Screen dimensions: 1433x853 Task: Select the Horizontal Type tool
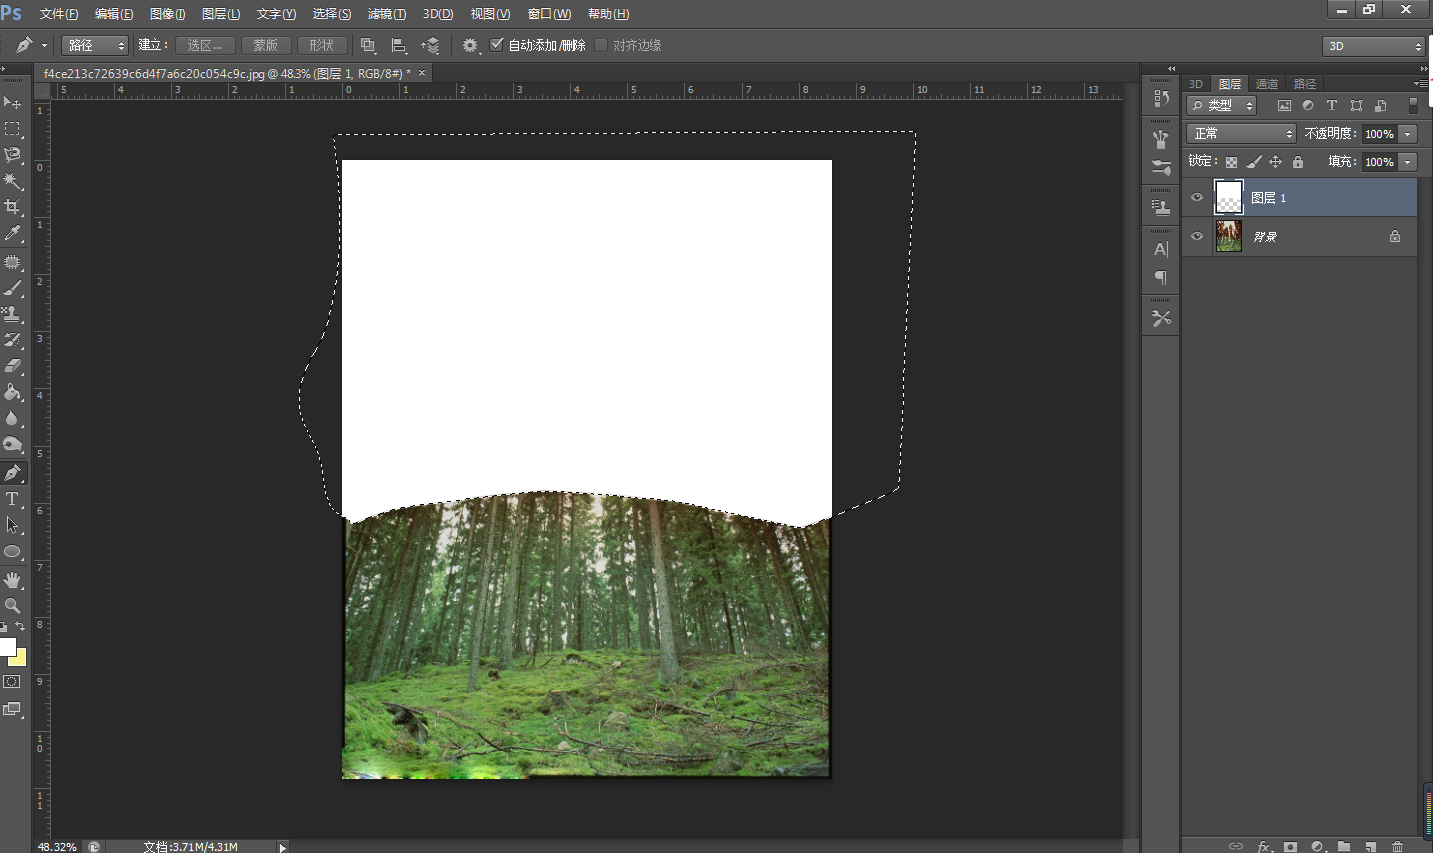click(x=12, y=499)
